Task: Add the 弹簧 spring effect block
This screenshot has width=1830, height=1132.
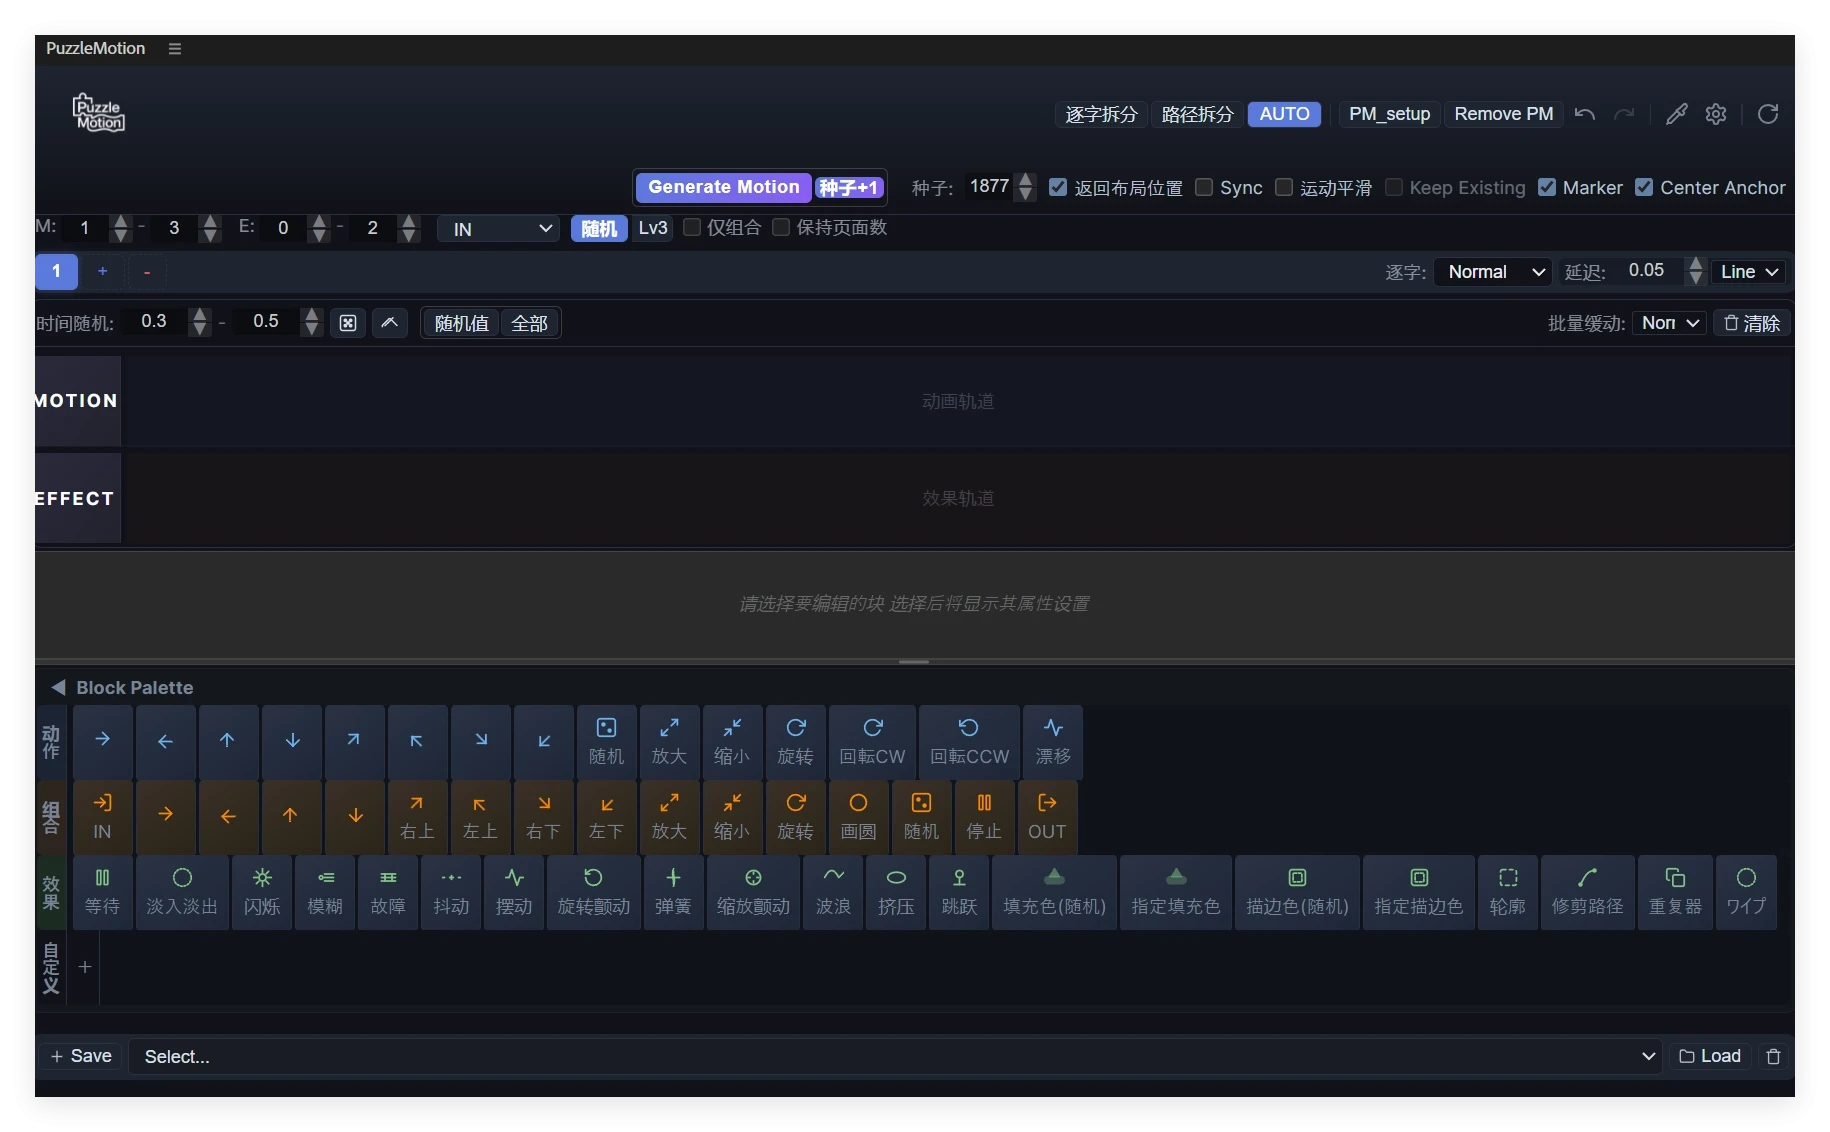Action: 673,892
